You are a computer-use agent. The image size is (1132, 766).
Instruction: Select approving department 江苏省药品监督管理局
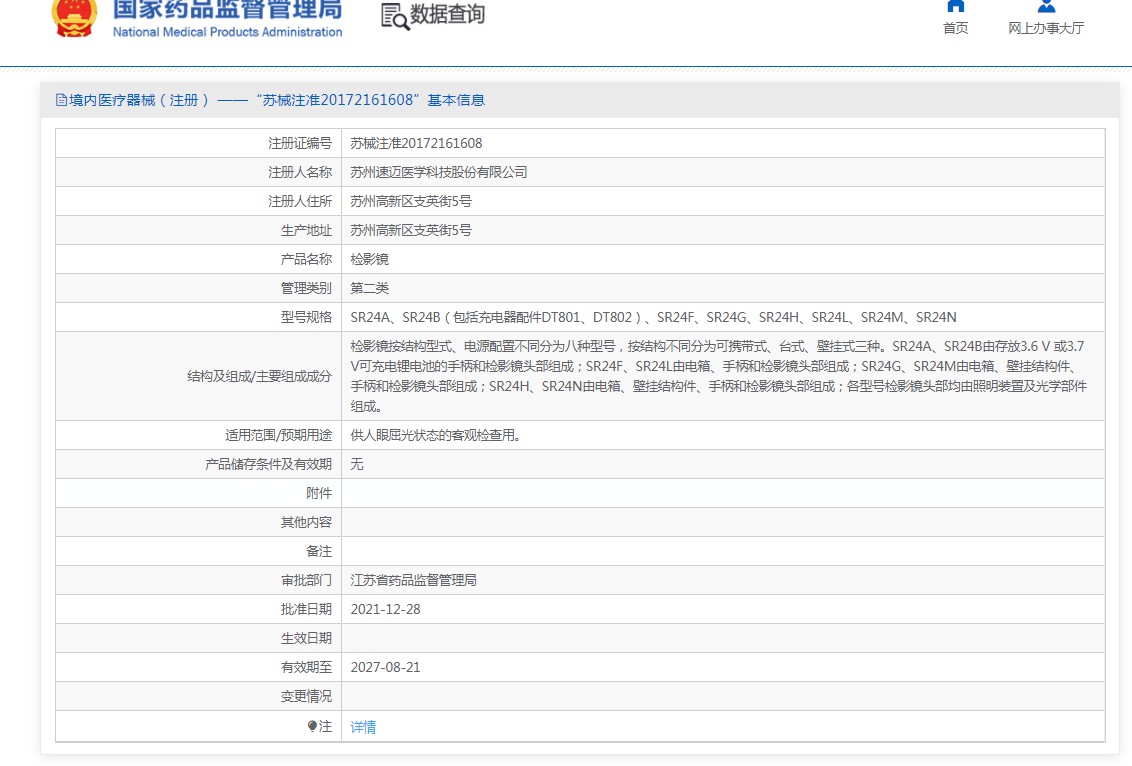tap(414, 580)
